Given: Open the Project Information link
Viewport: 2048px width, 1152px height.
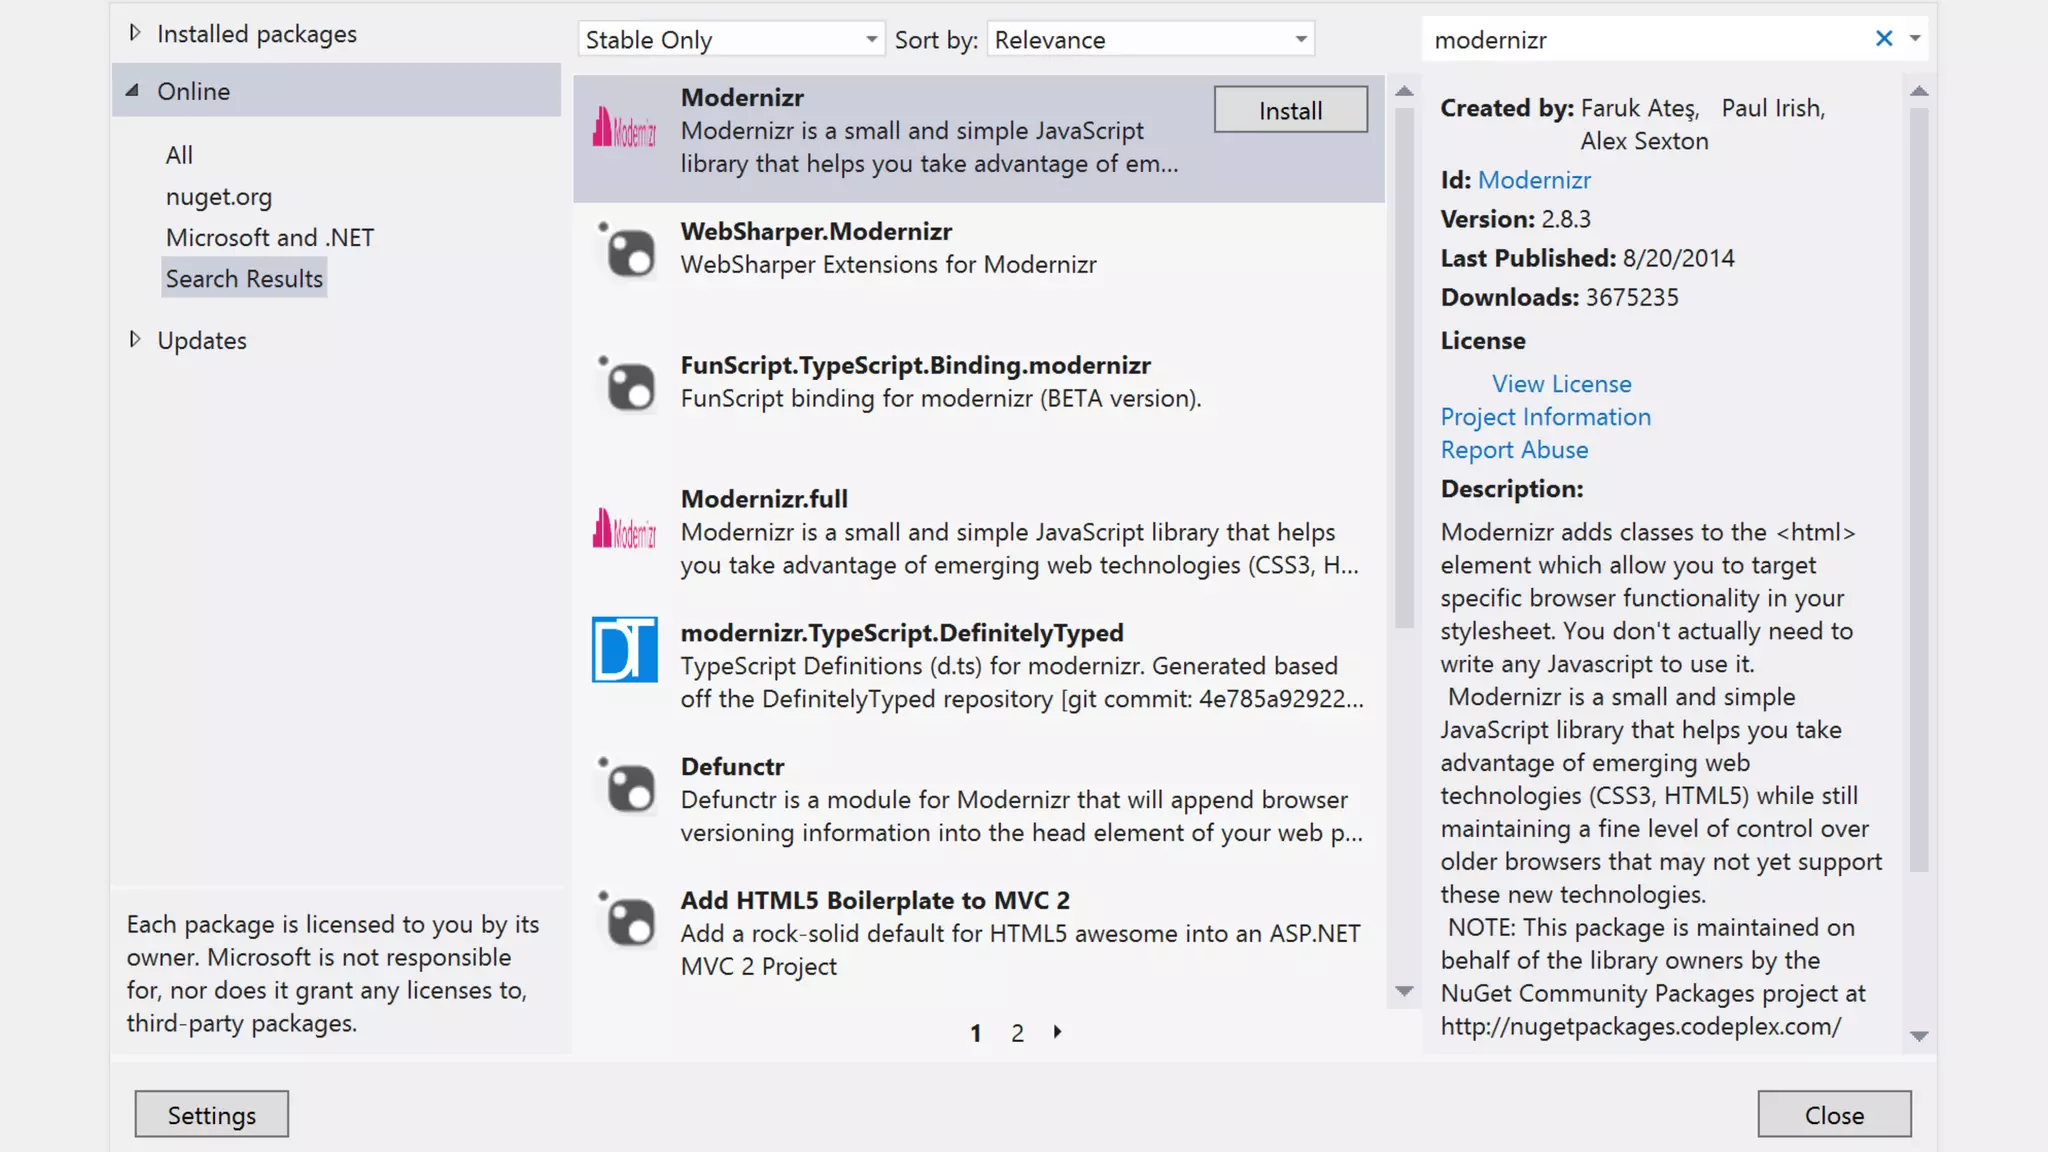Looking at the screenshot, I should pyautogui.click(x=1545, y=417).
